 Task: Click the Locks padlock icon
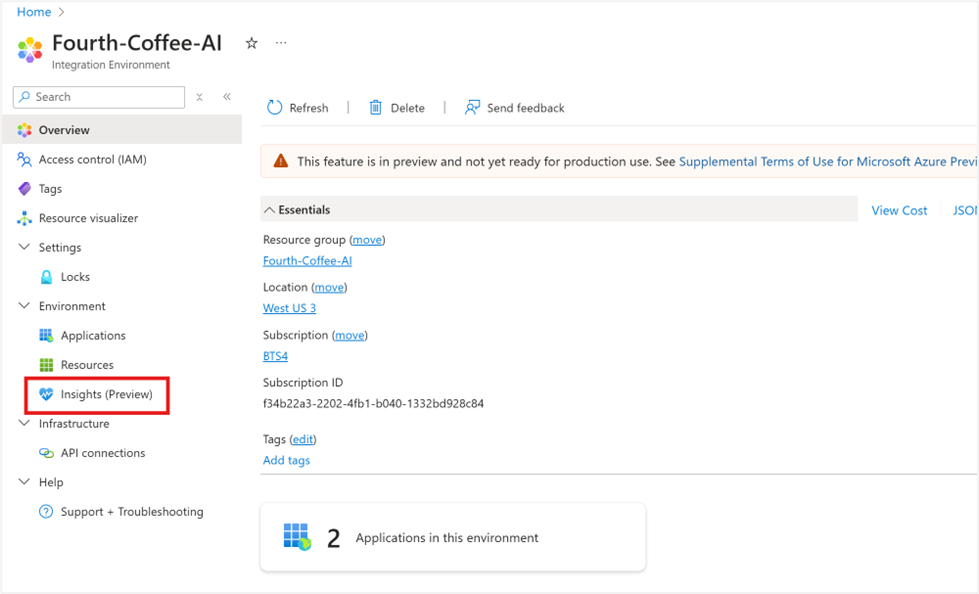(46, 277)
